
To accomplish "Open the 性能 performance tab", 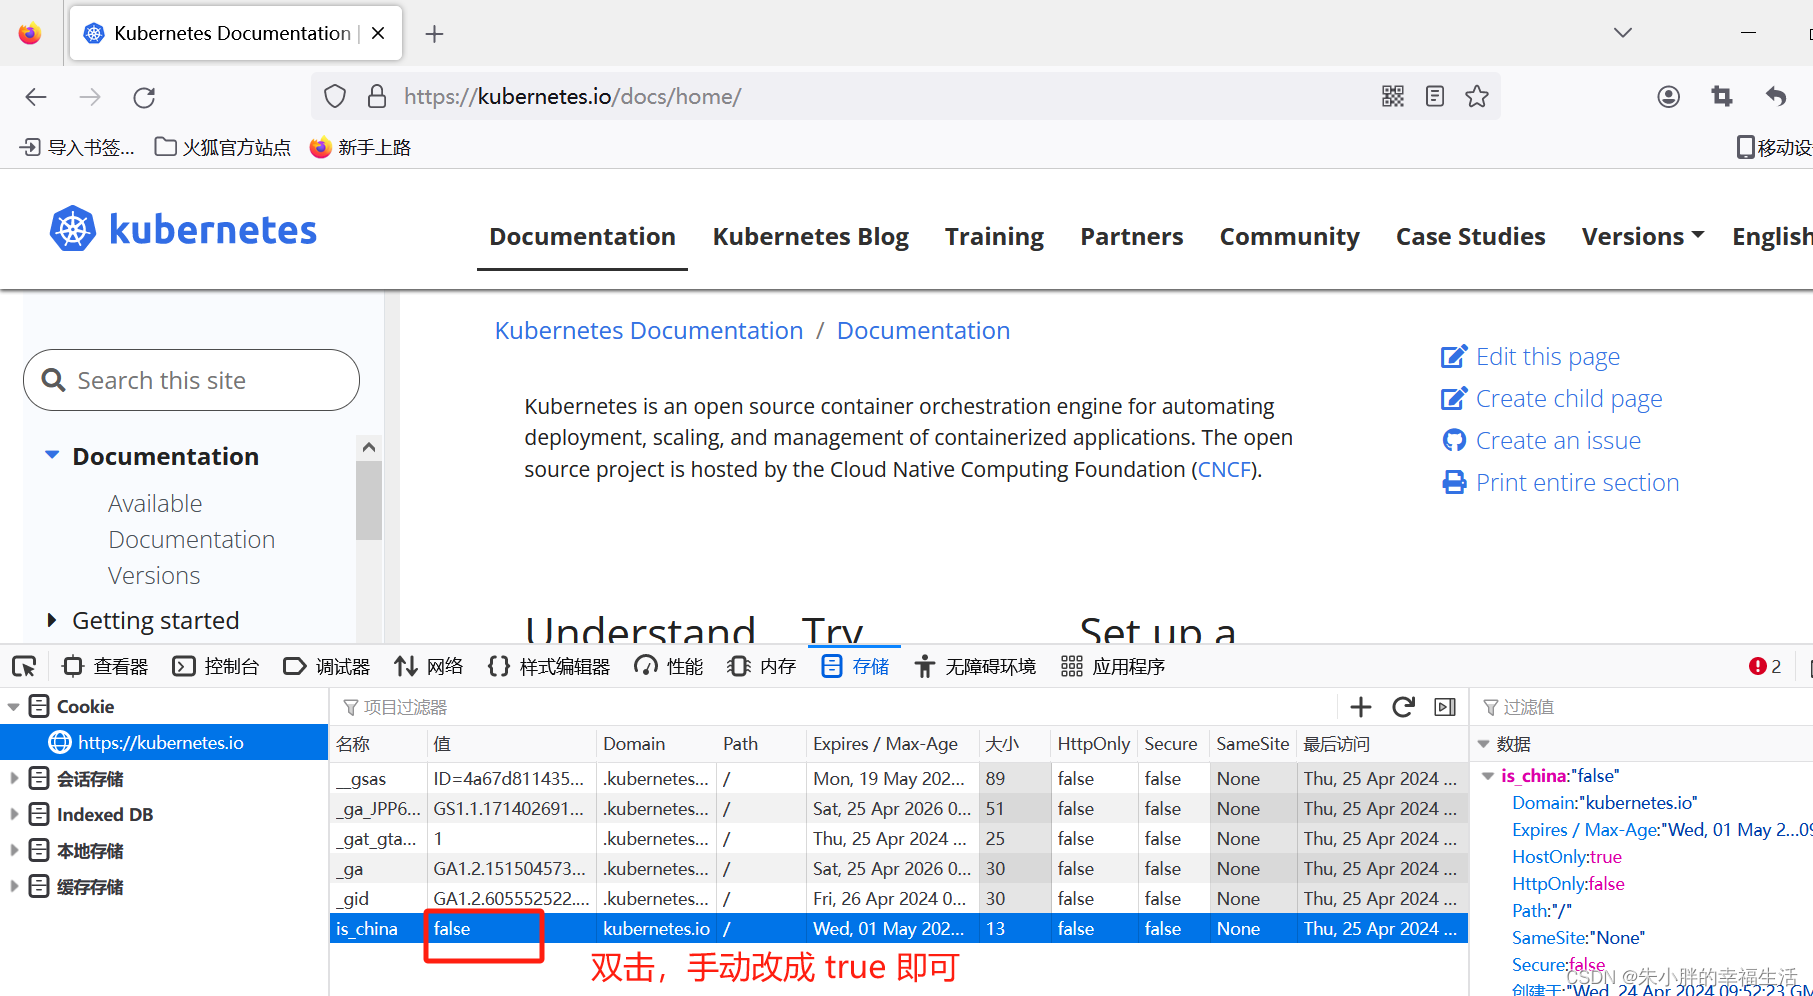I will click(669, 666).
